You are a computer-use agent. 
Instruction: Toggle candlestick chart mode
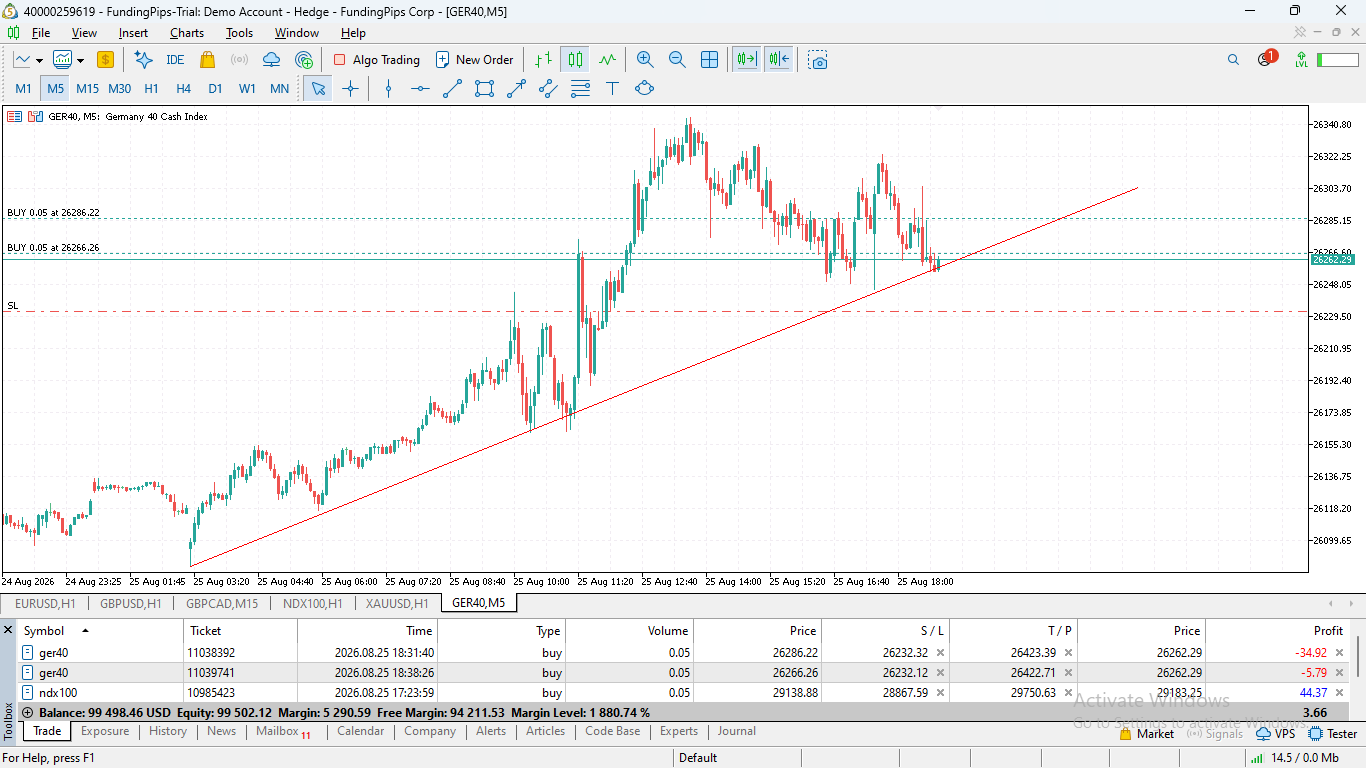575,60
